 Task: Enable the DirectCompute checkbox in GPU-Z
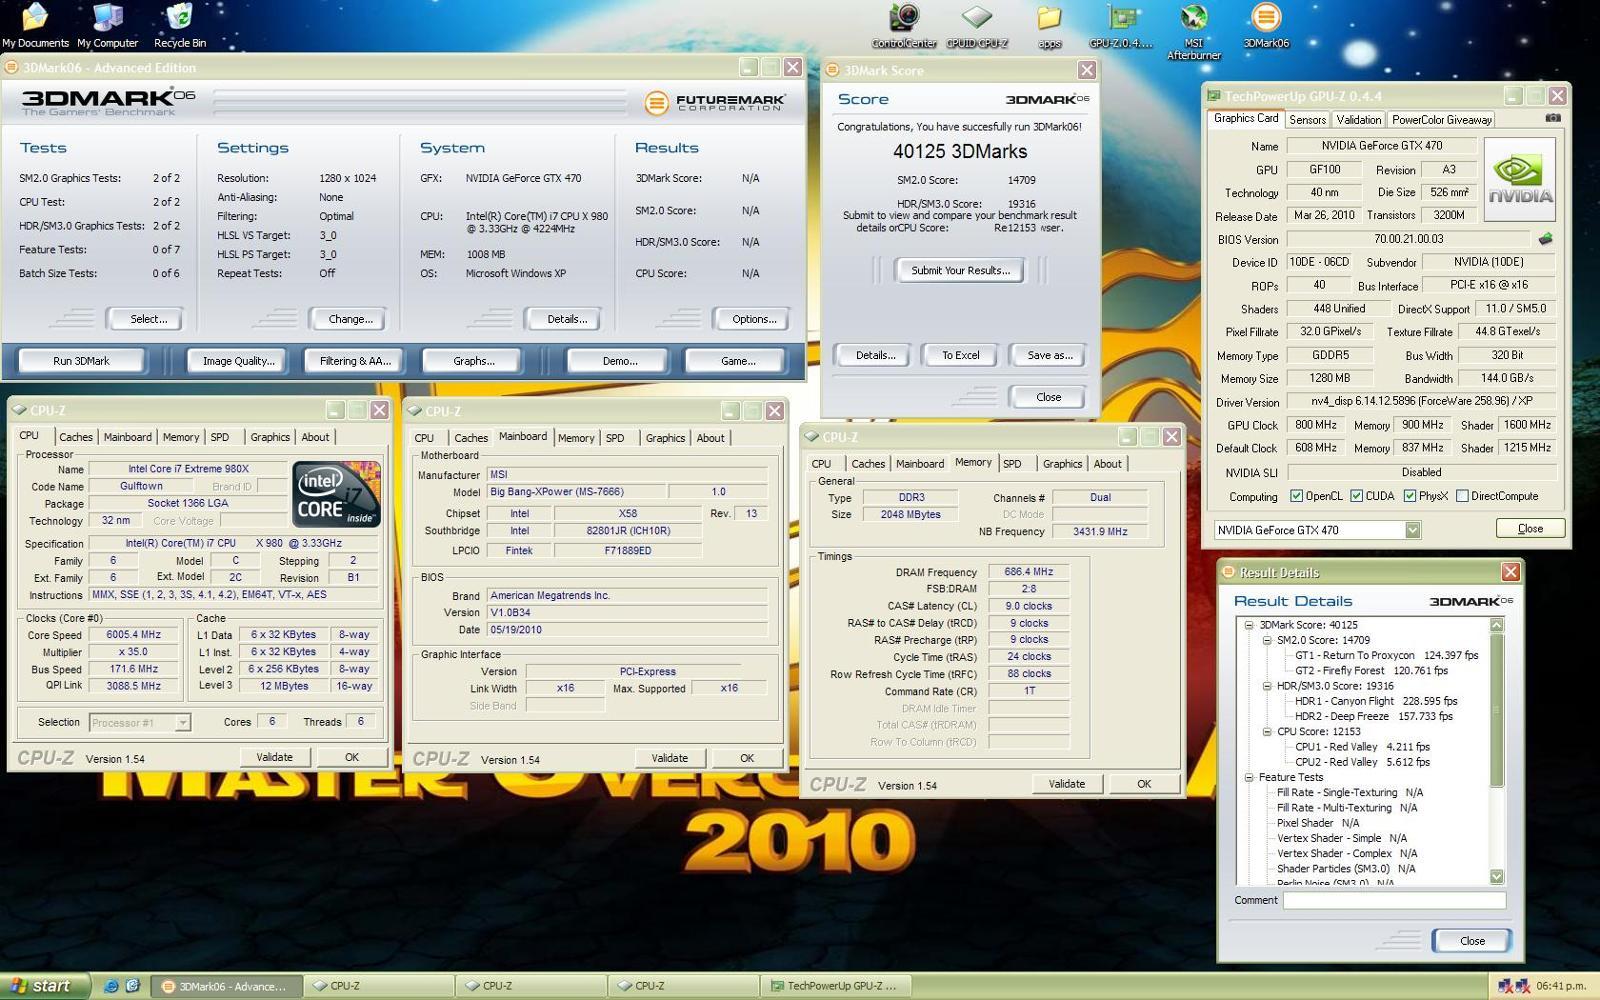(x=1462, y=496)
